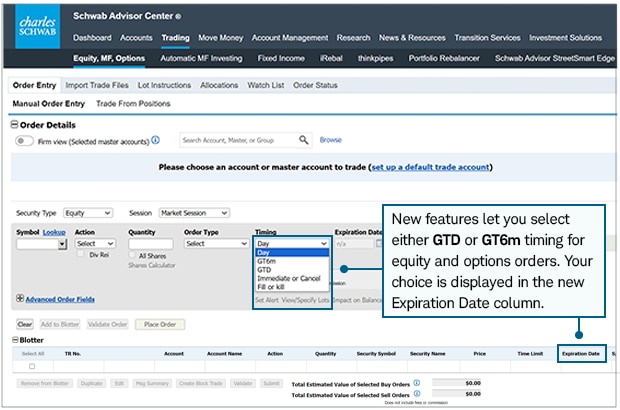The height and width of the screenshot is (410, 620).
Task: Click the Symbol Lookup link
Action: click(x=54, y=232)
